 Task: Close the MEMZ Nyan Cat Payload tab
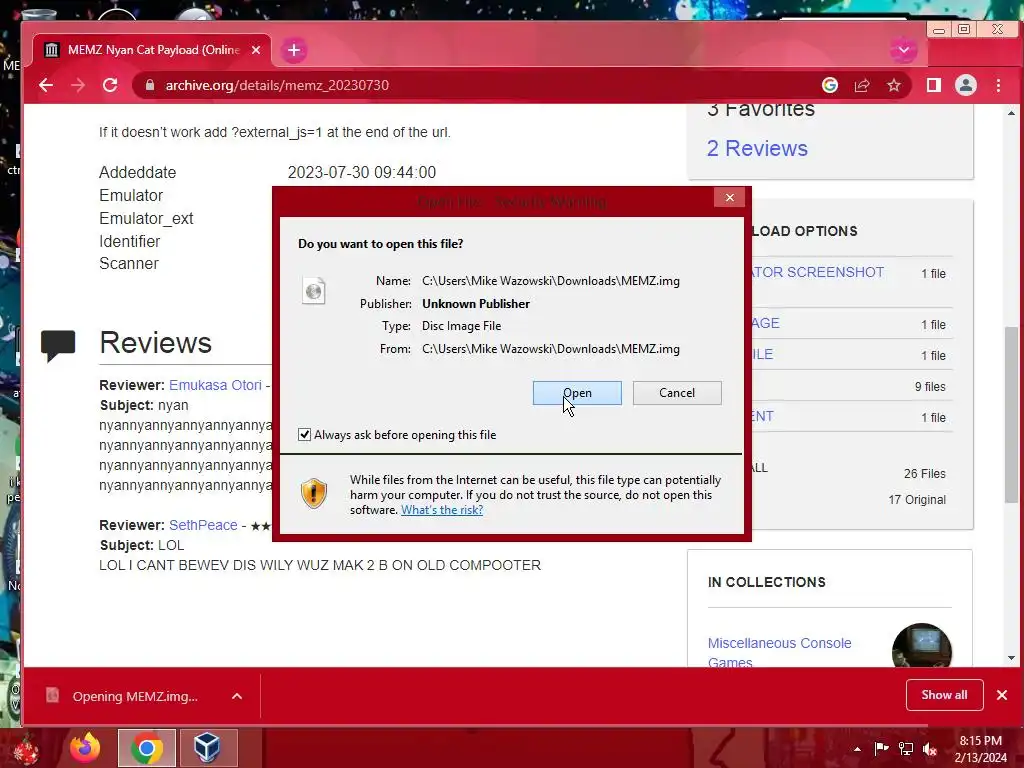point(256,50)
